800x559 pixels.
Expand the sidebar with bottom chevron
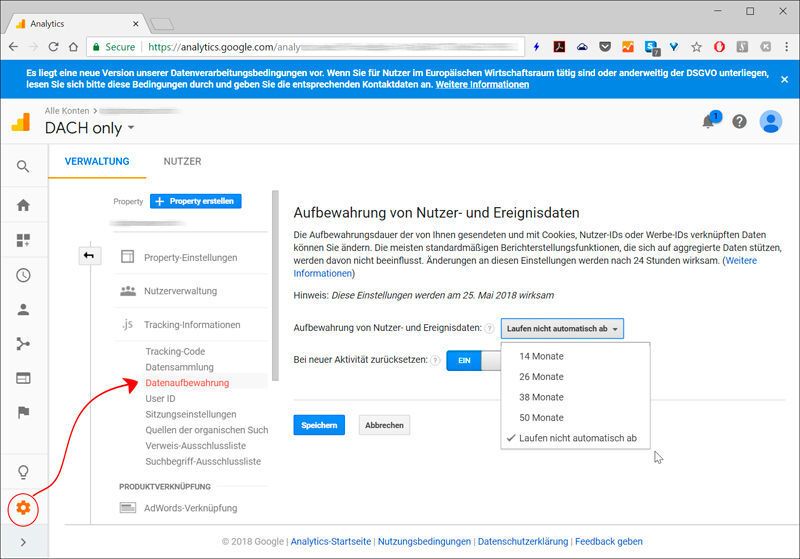23,542
